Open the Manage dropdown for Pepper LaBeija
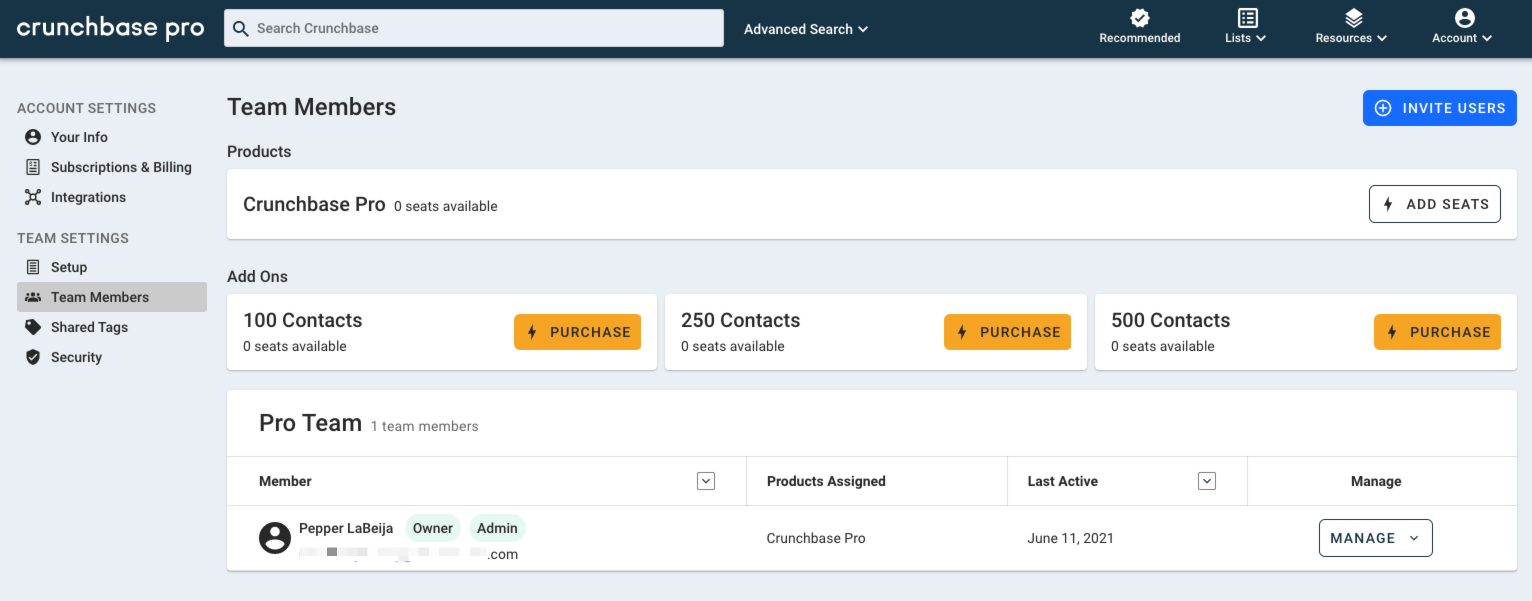This screenshot has width=1532, height=601. [1375, 538]
